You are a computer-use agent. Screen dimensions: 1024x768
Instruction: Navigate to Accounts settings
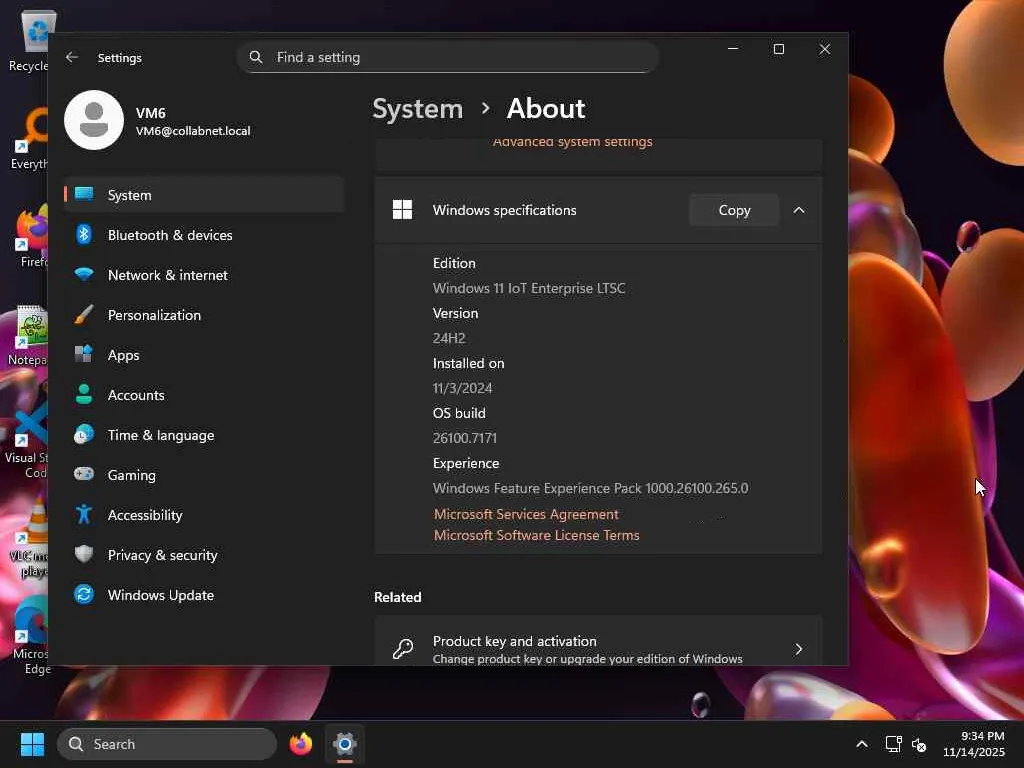204,395
